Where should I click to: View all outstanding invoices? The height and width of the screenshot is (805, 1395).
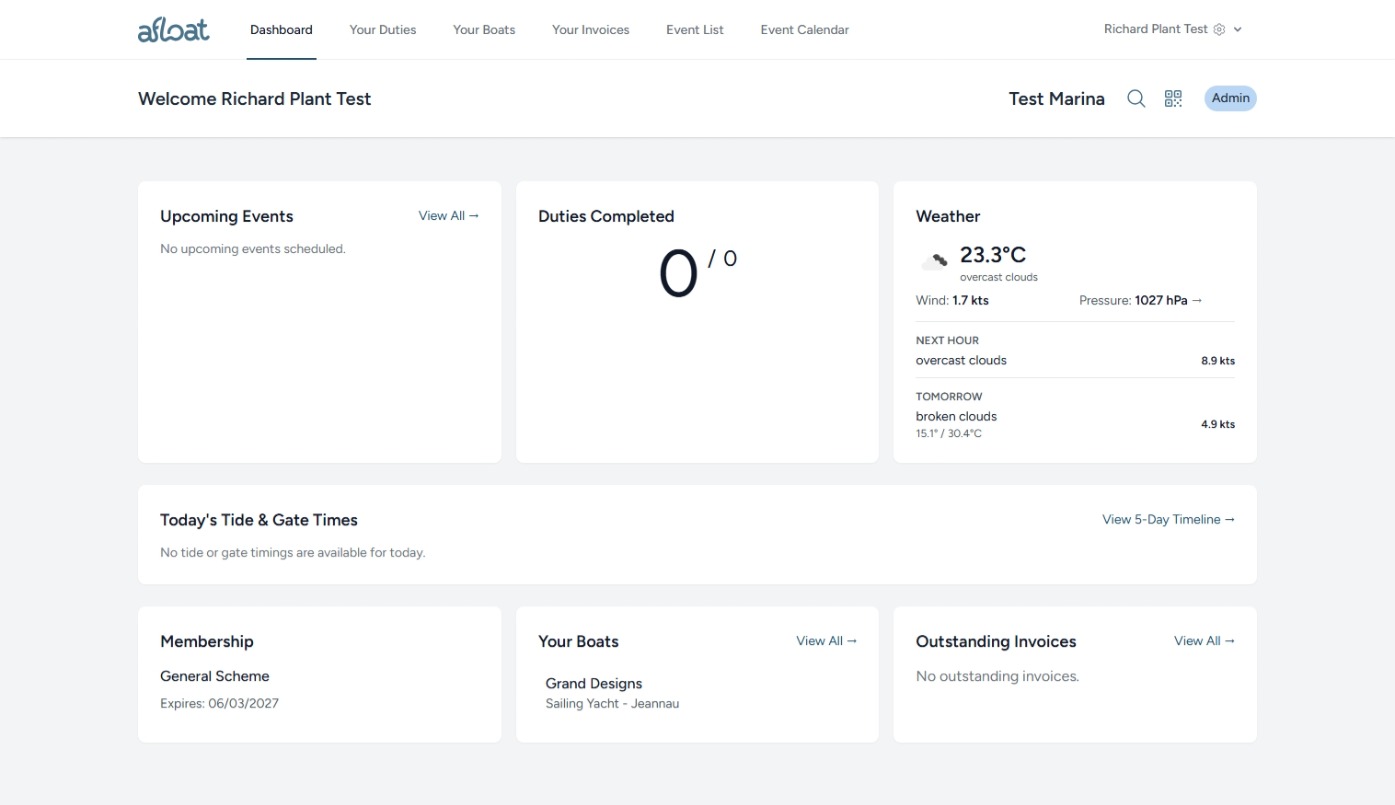click(1205, 641)
